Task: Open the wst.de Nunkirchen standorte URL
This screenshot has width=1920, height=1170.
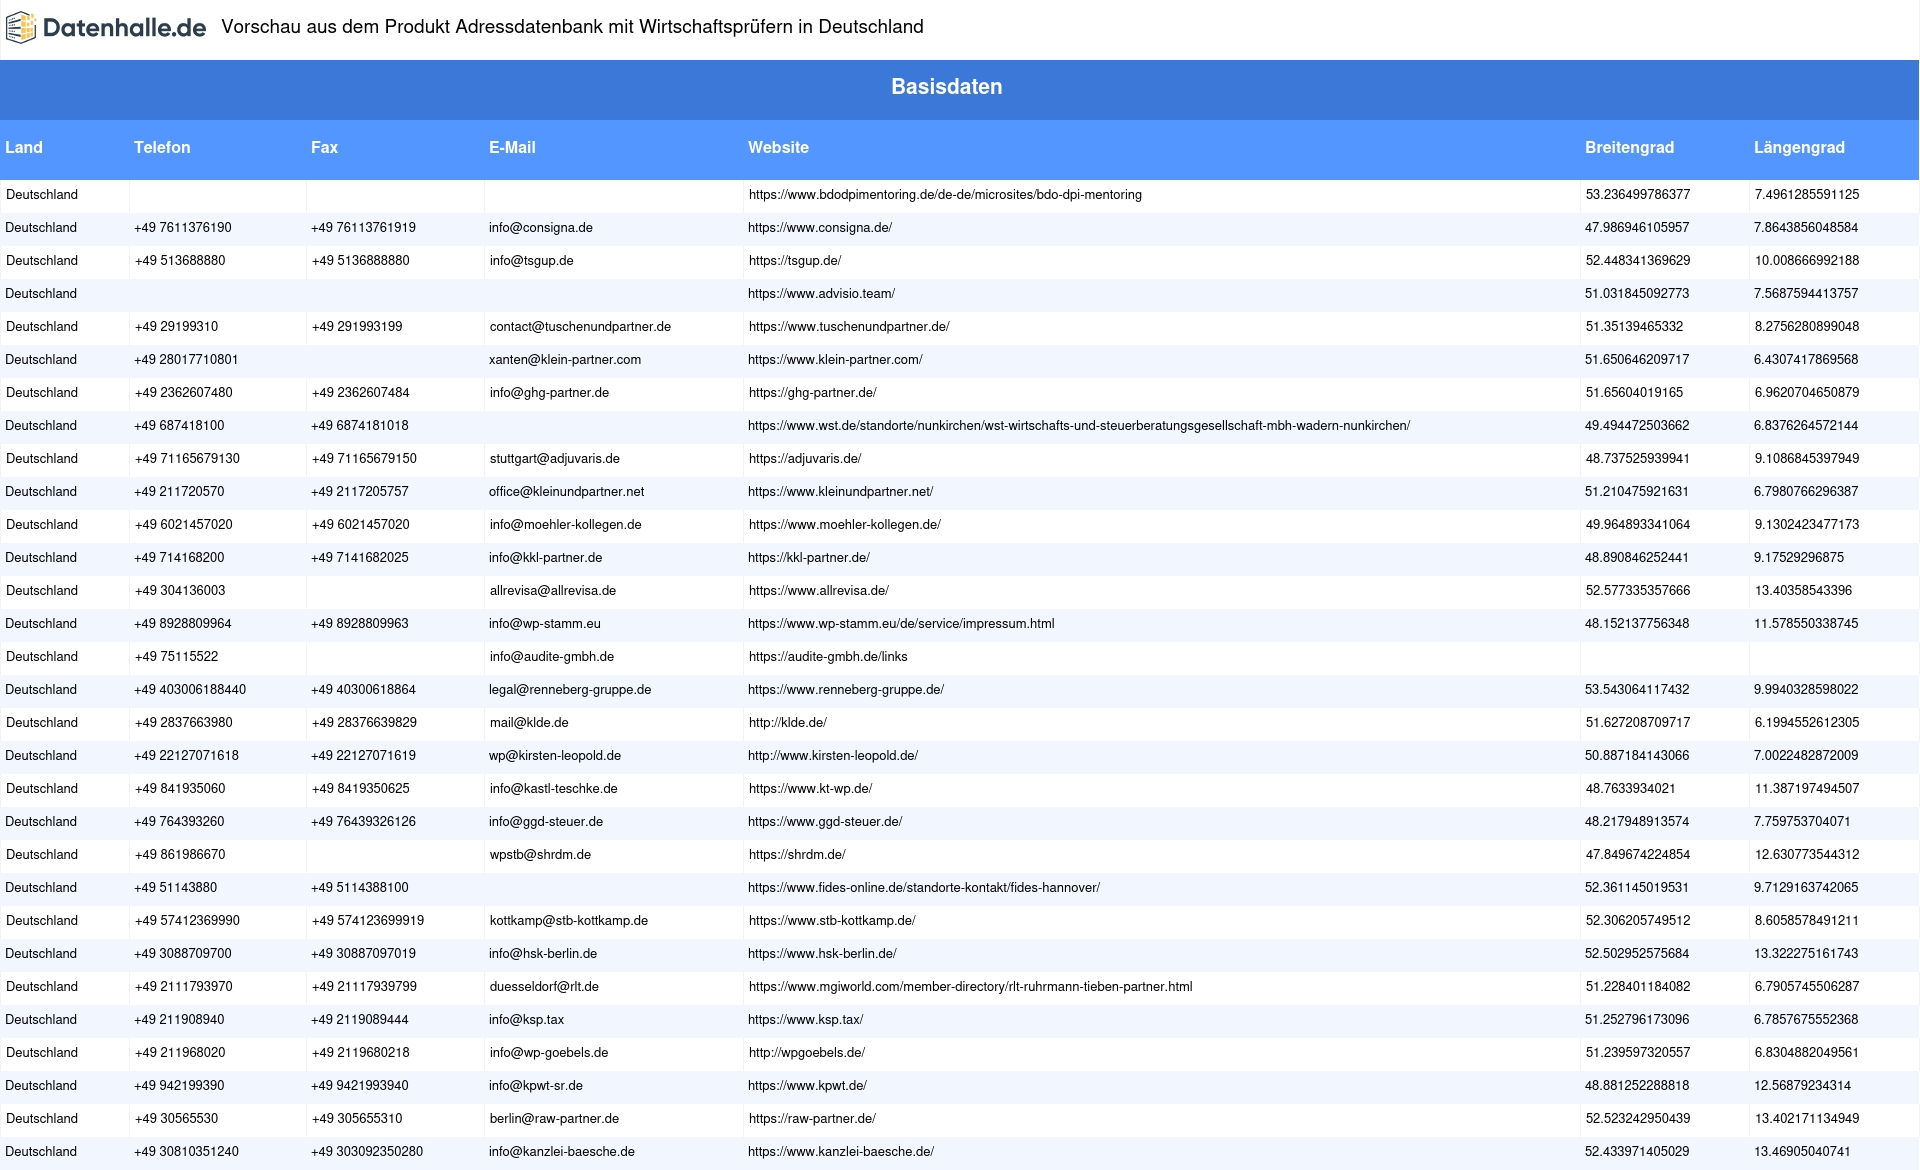Action: [1079, 426]
